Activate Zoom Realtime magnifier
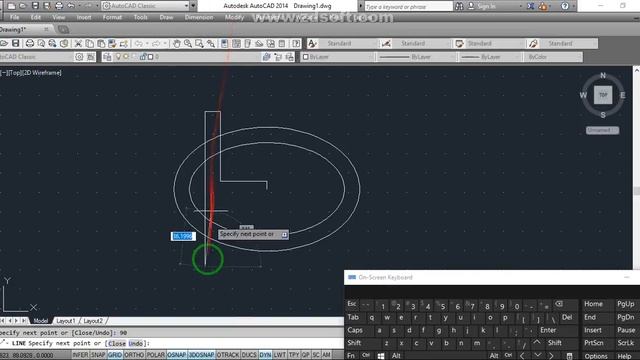640x360 pixels. coord(188,43)
